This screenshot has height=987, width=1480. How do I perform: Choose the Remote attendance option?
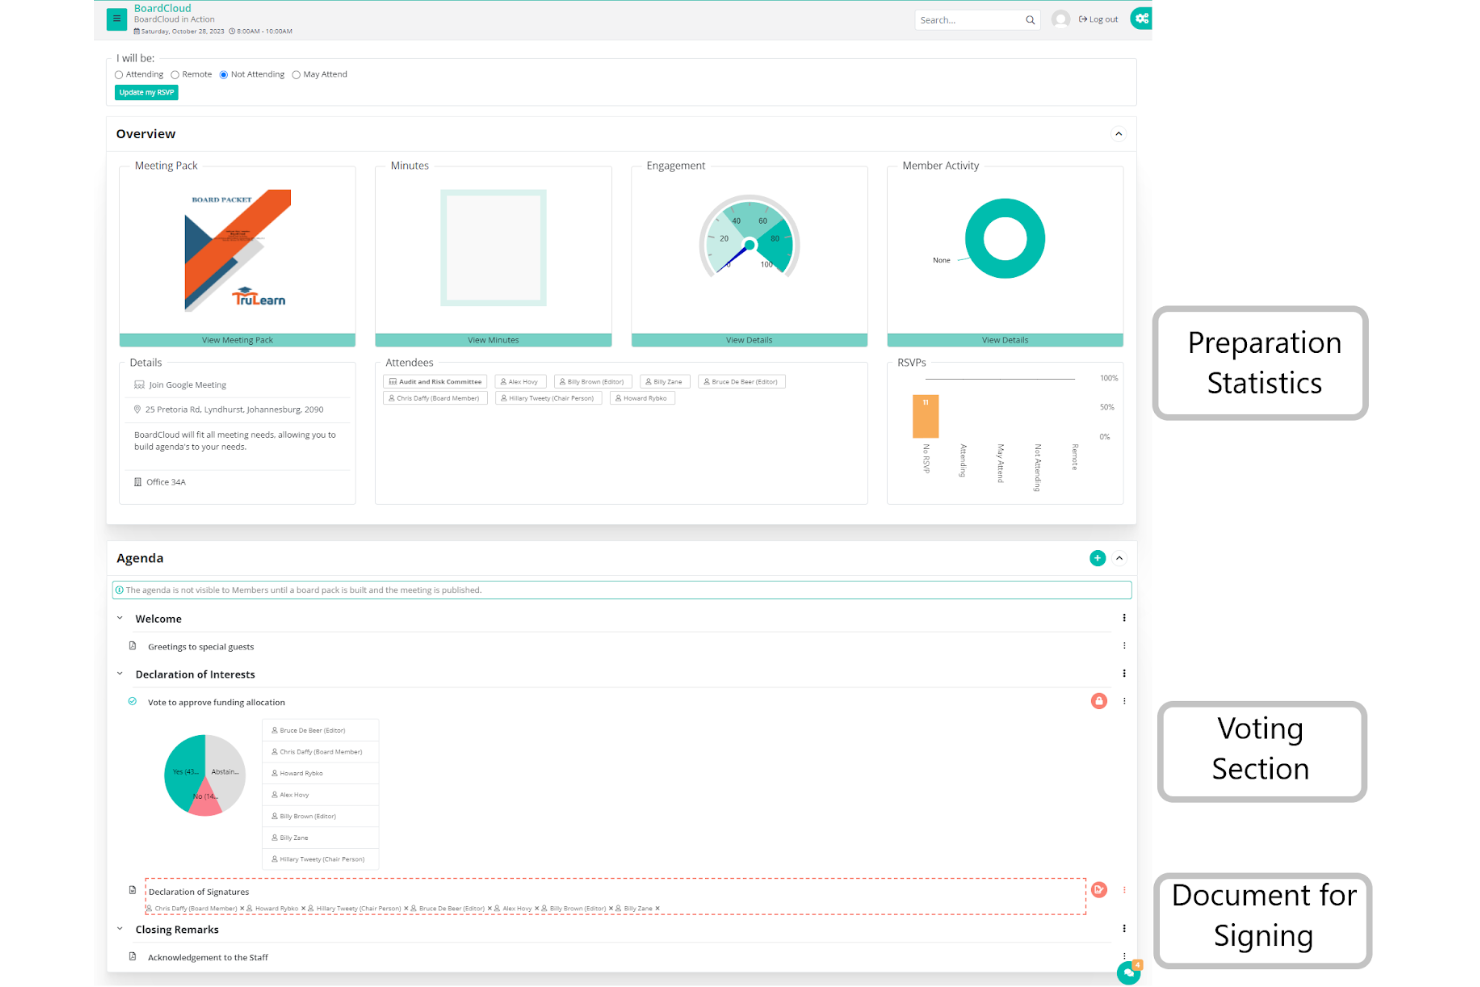(x=177, y=74)
